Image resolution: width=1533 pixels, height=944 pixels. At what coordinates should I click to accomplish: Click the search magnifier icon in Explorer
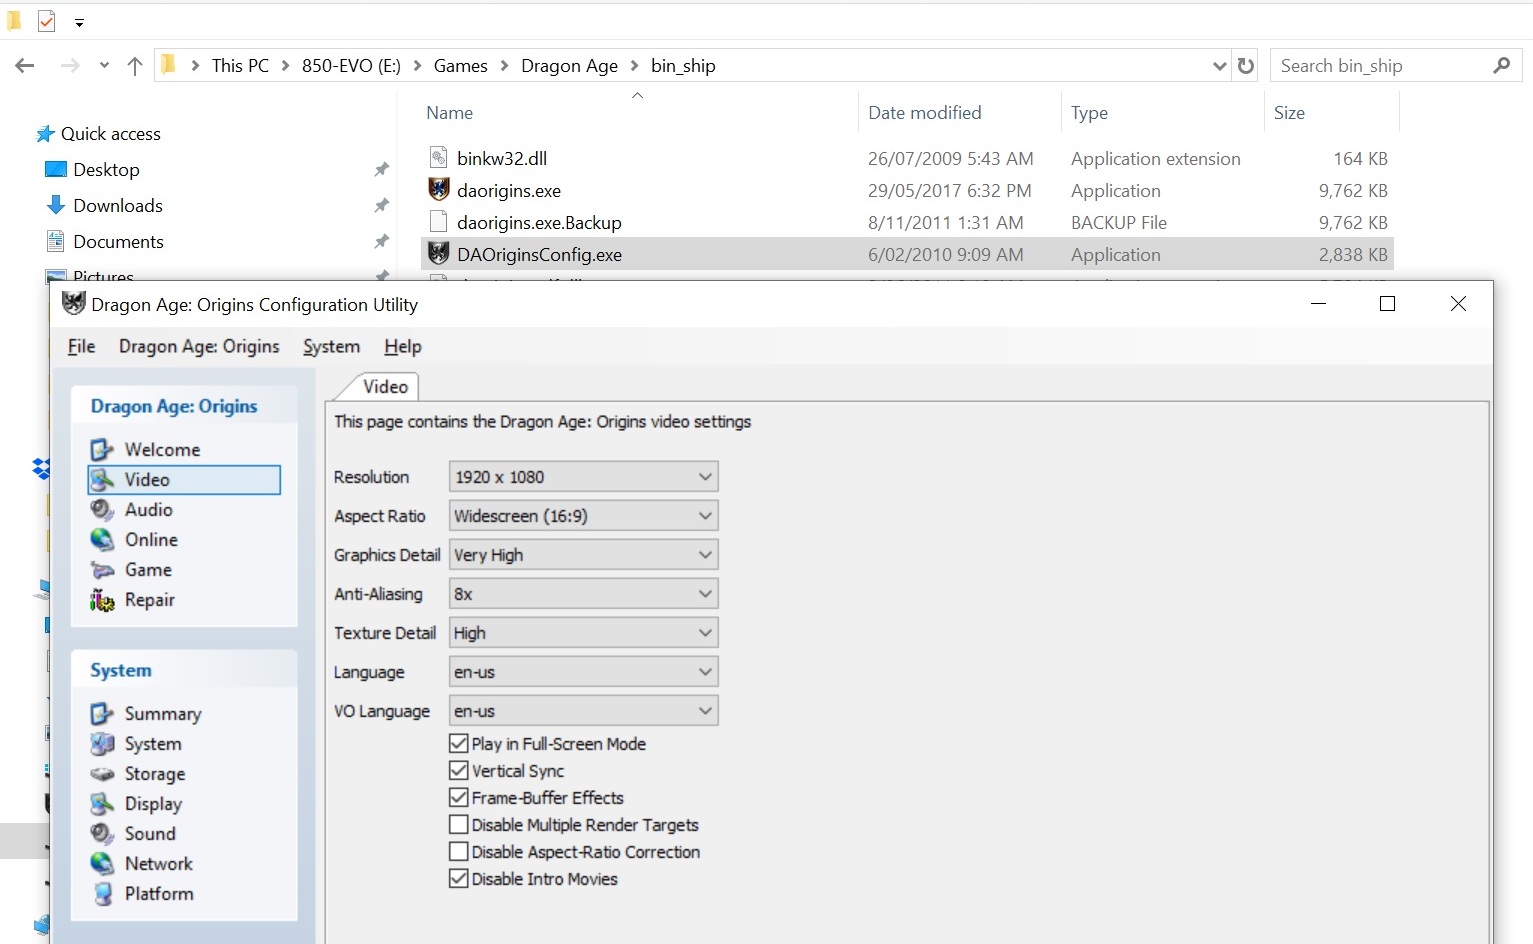pyautogui.click(x=1501, y=65)
